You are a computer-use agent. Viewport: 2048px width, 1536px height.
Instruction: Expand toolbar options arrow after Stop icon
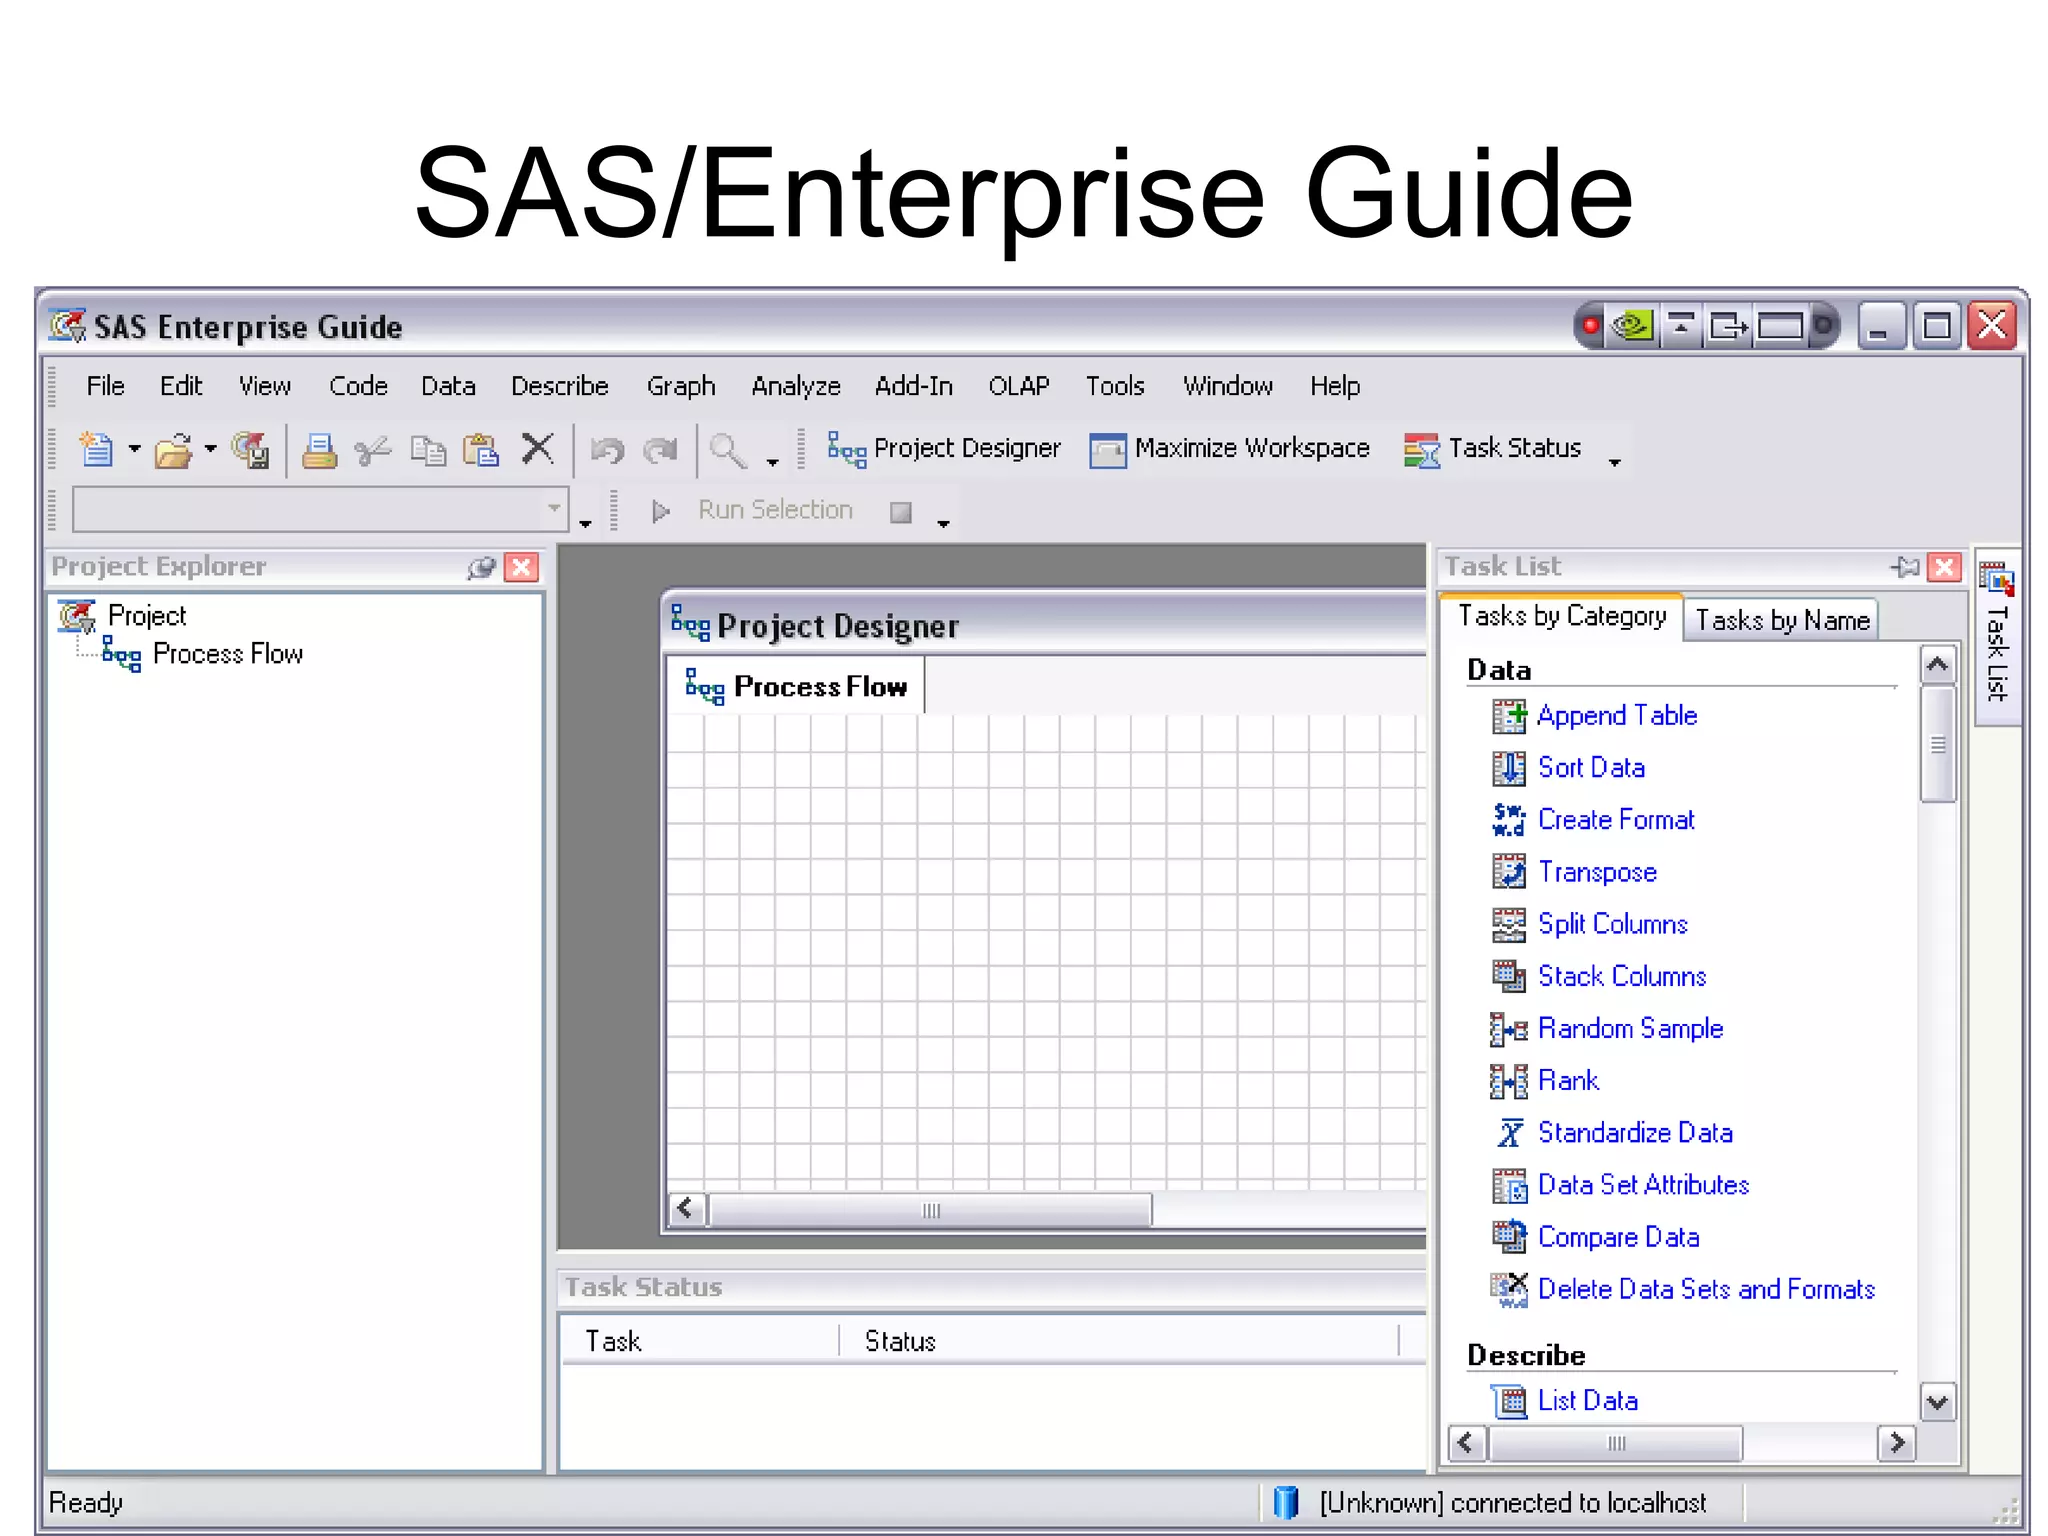(x=943, y=522)
